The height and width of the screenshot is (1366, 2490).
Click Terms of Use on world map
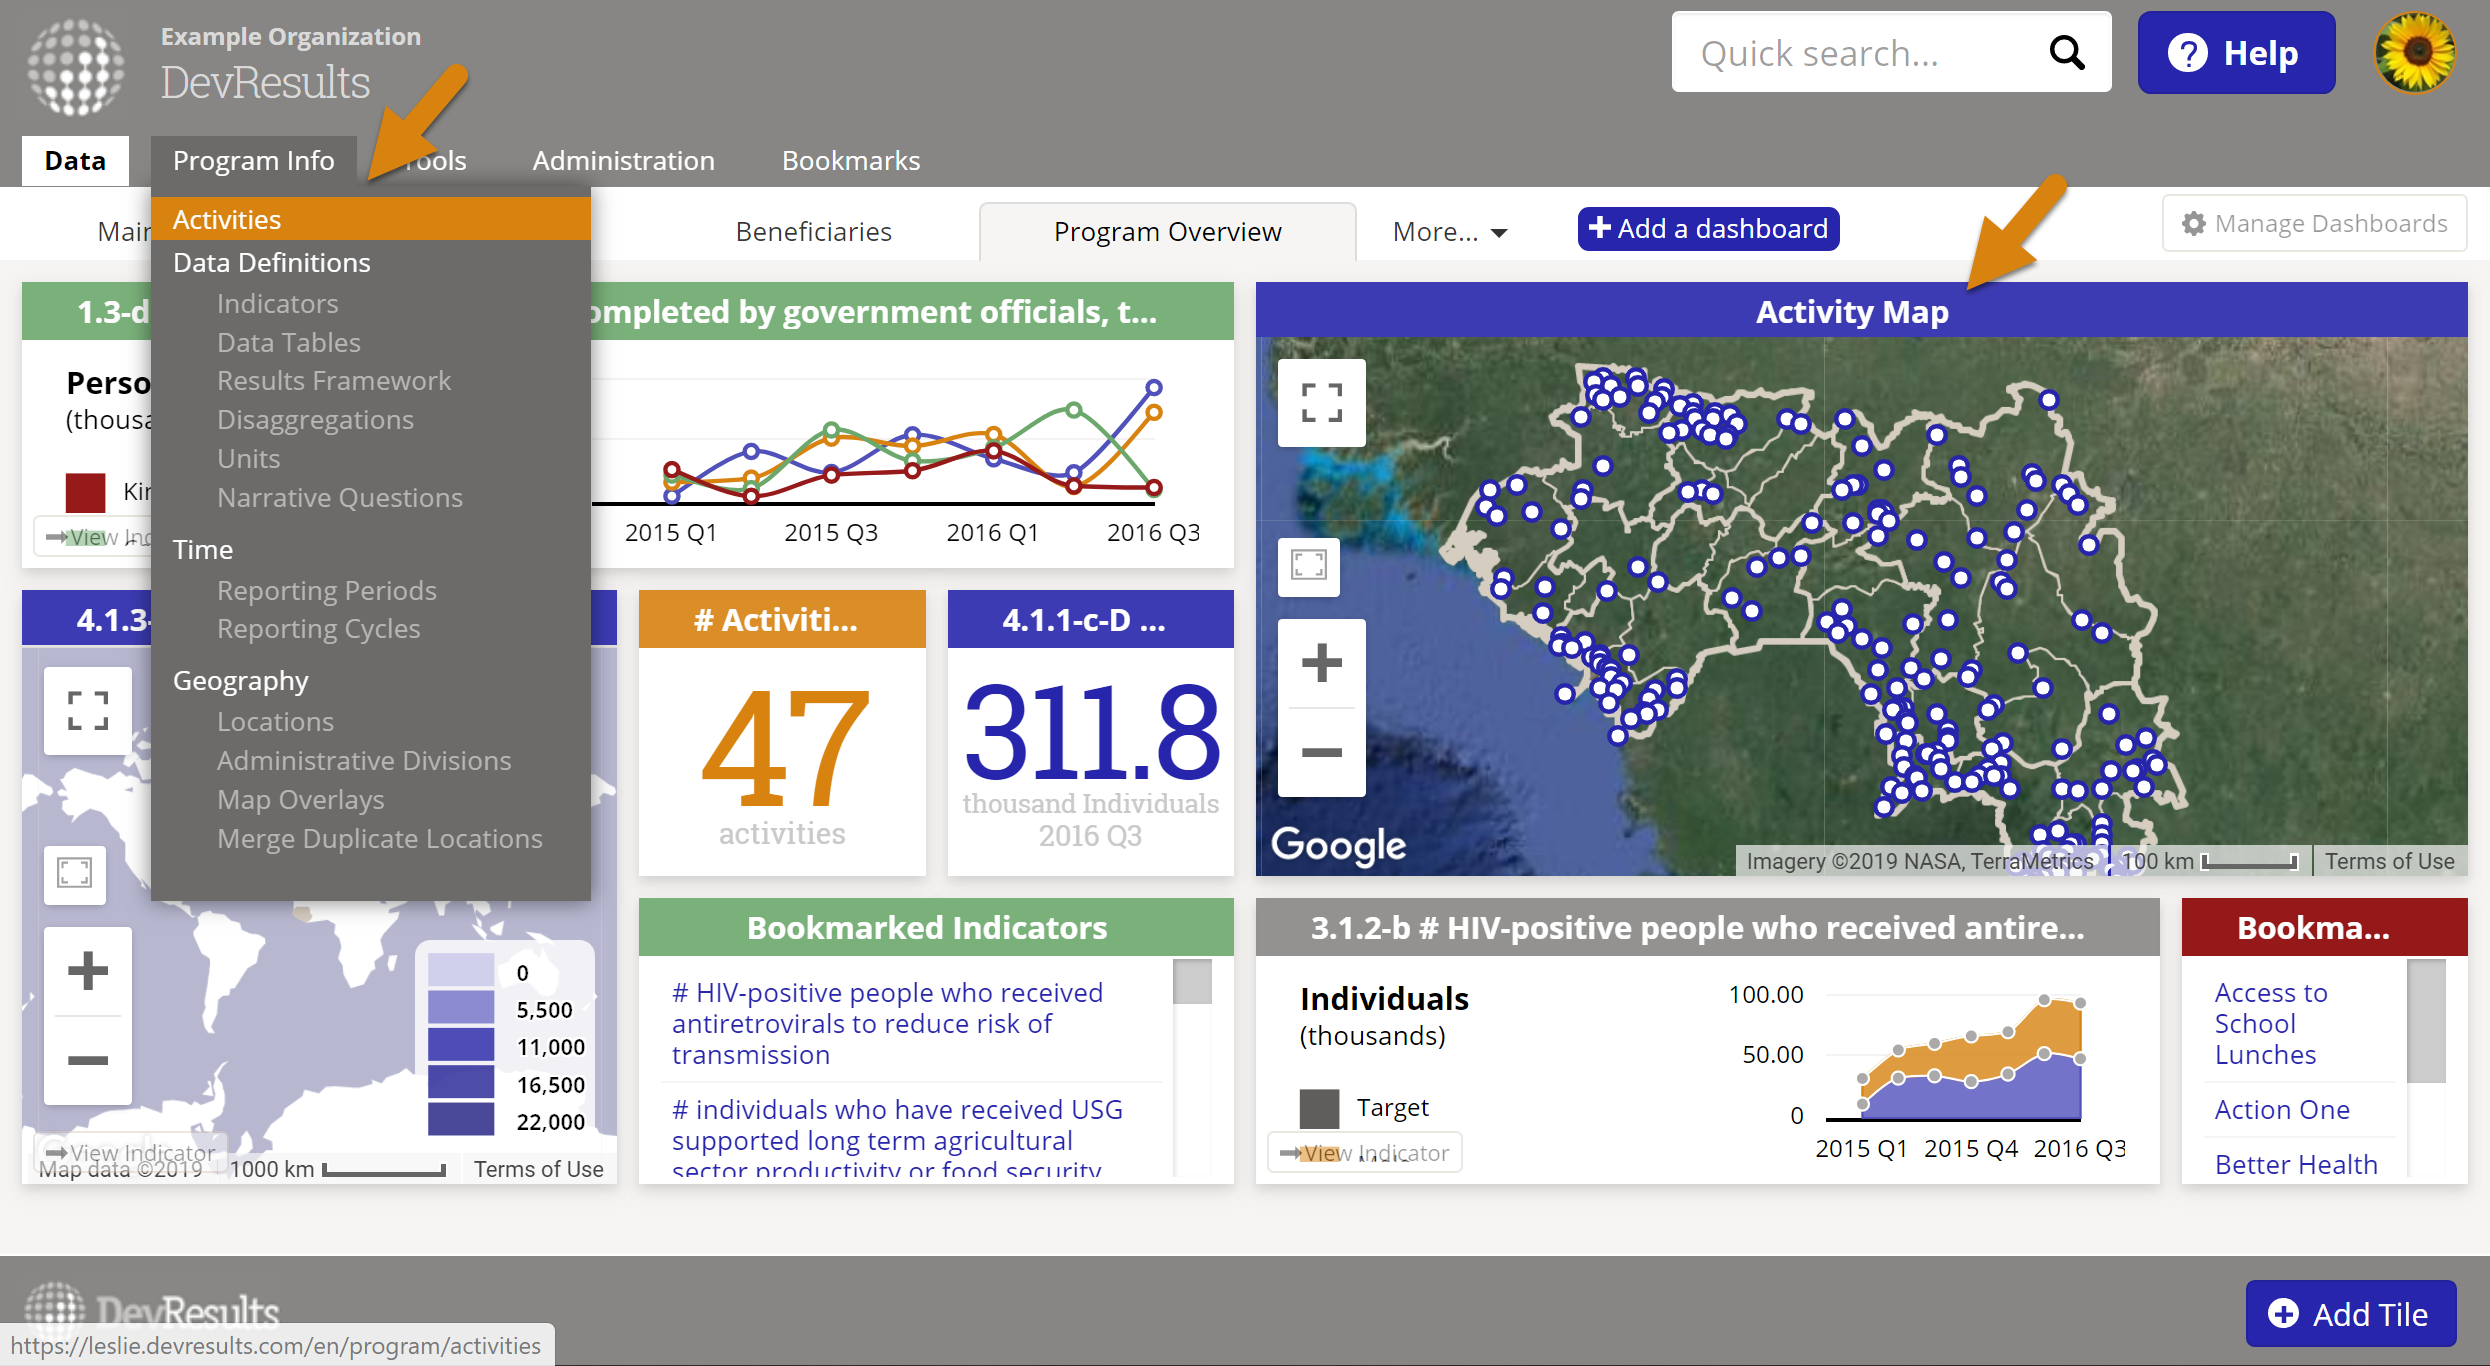[x=538, y=1169]
